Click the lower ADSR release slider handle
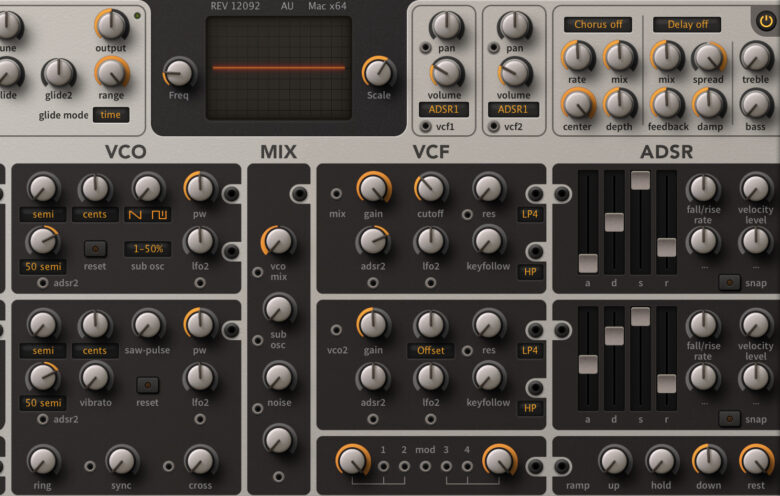 coord(667,384)
